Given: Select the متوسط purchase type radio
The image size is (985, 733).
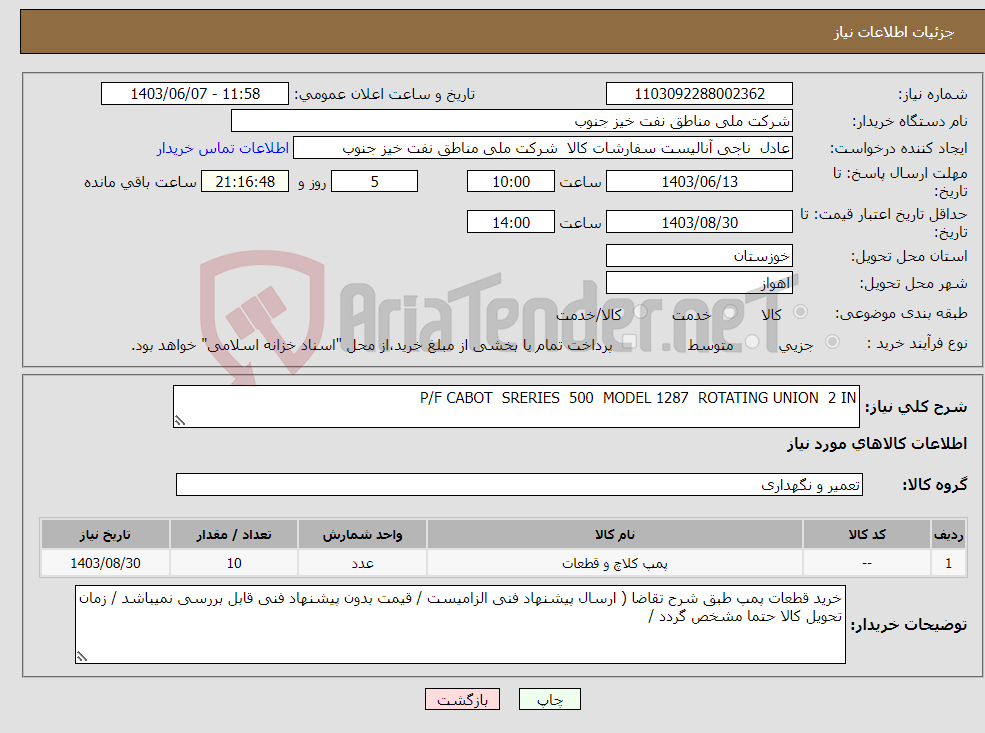Looking at the screenshot, I should coord(752,342).
